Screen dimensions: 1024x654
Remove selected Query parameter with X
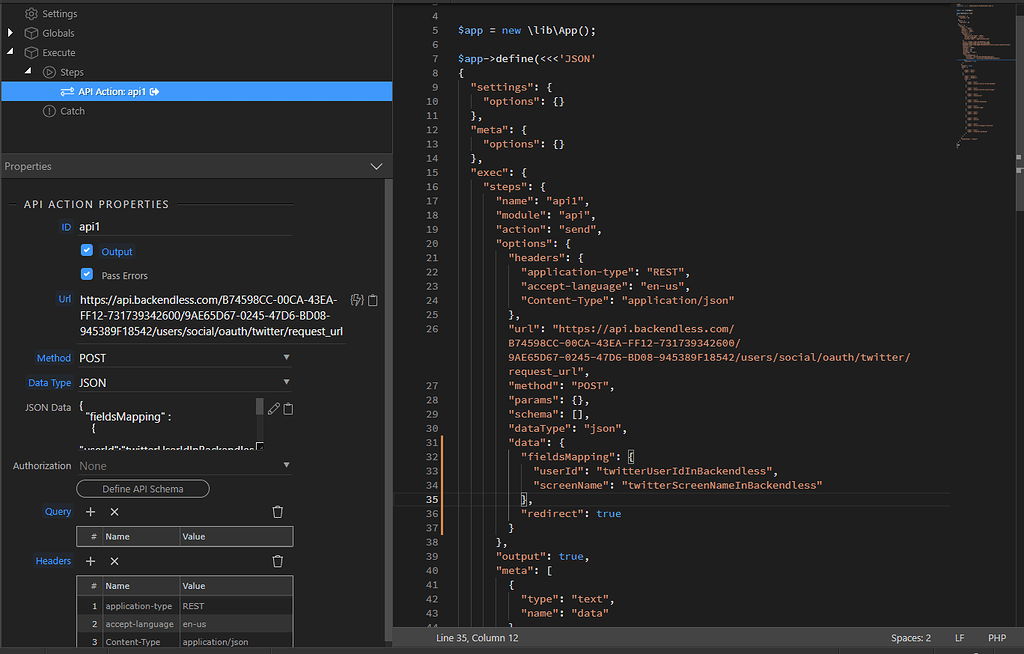114,512
